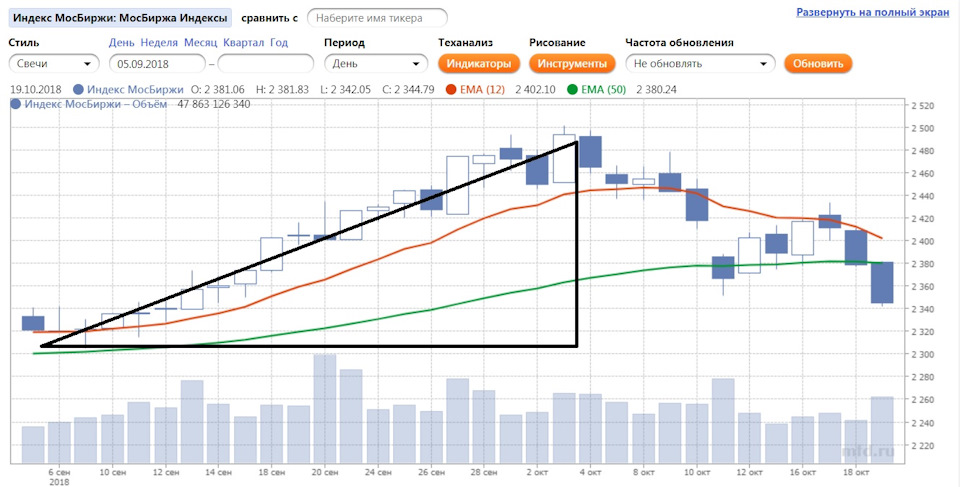Click the Индекс МосБиржи: МосБиржа Индексы title
This screenshot has width=960, height=487.
(120, 18)
